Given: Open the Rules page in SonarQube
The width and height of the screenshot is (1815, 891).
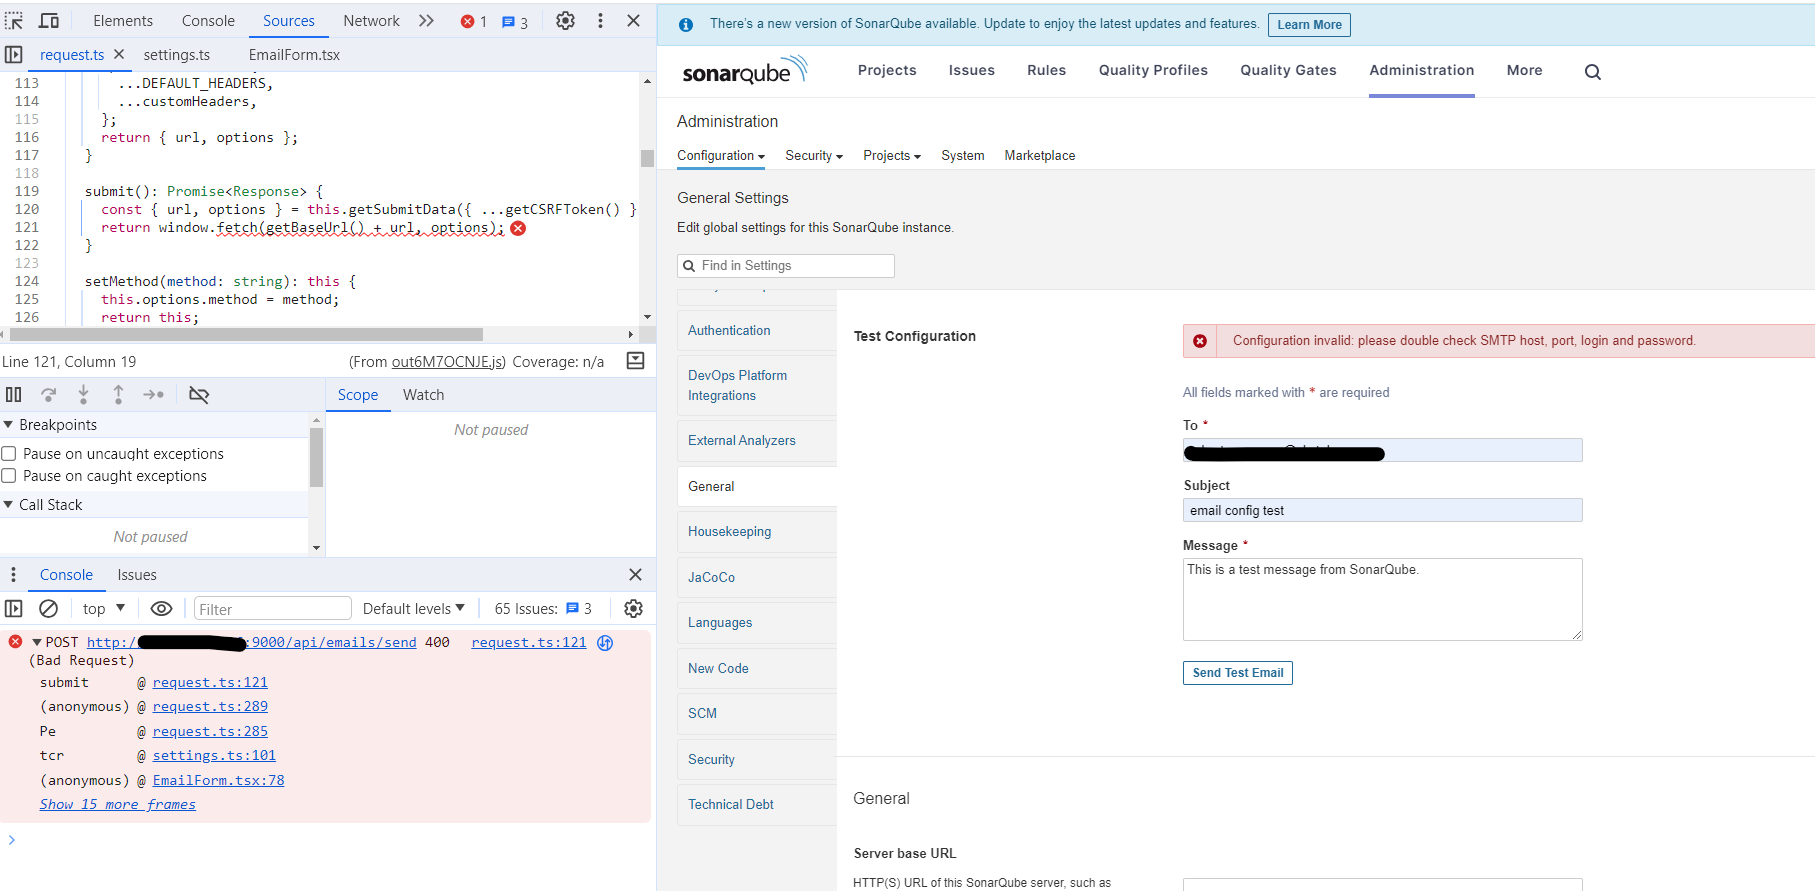Looking at the screenshot, I should (x=1046, y=70).
